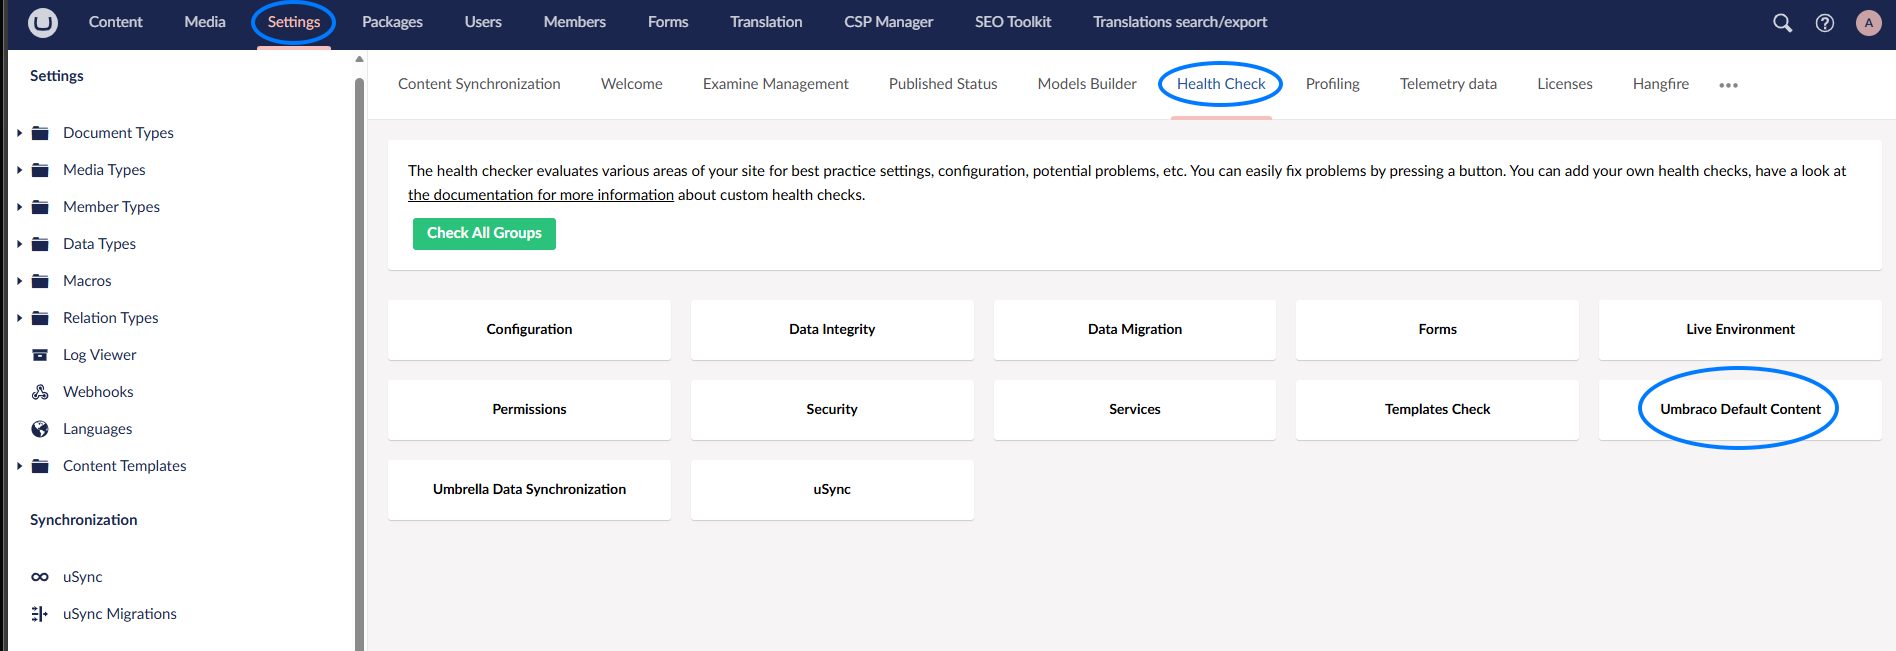Switch to Examine Management tab

coord(776,84)
